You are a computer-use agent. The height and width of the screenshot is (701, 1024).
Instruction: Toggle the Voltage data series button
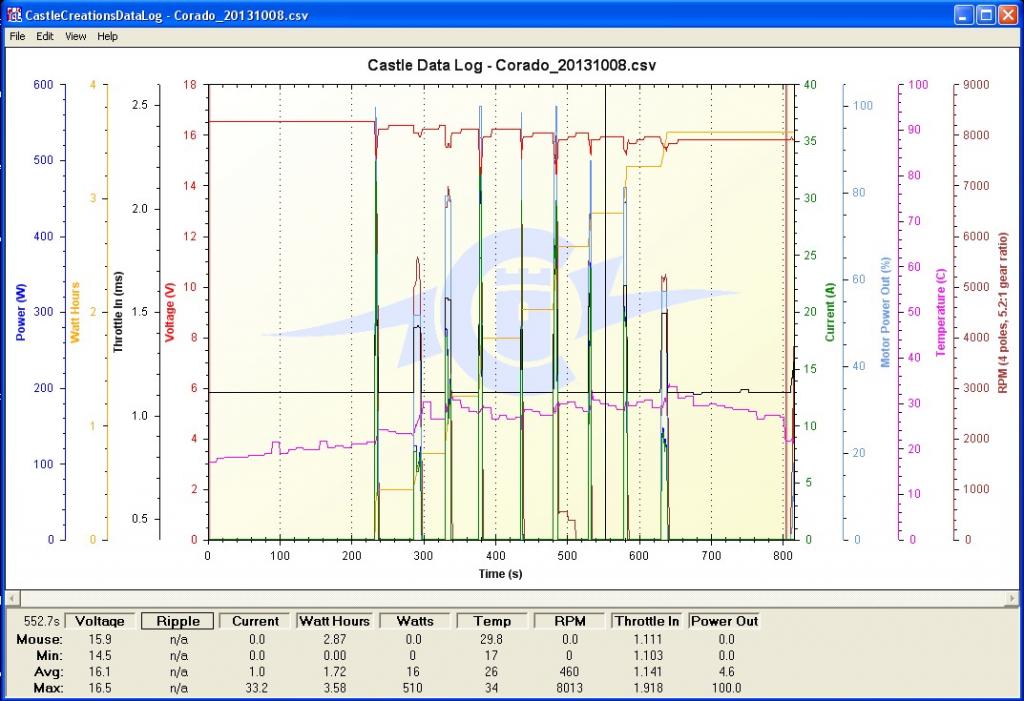[x=99, y=621]
